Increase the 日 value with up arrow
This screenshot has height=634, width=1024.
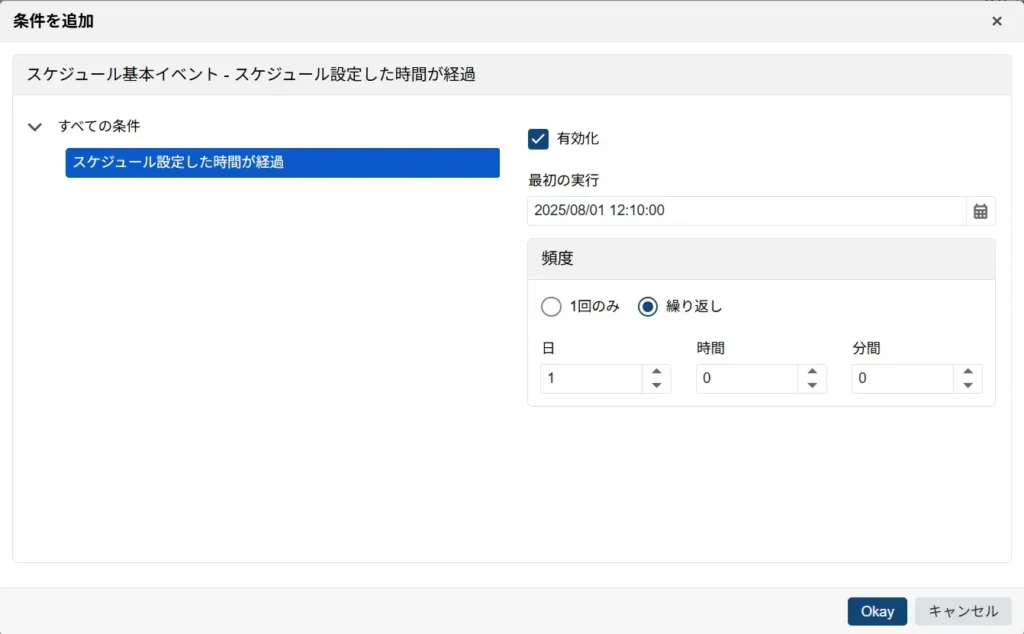[x=656, y=372]
